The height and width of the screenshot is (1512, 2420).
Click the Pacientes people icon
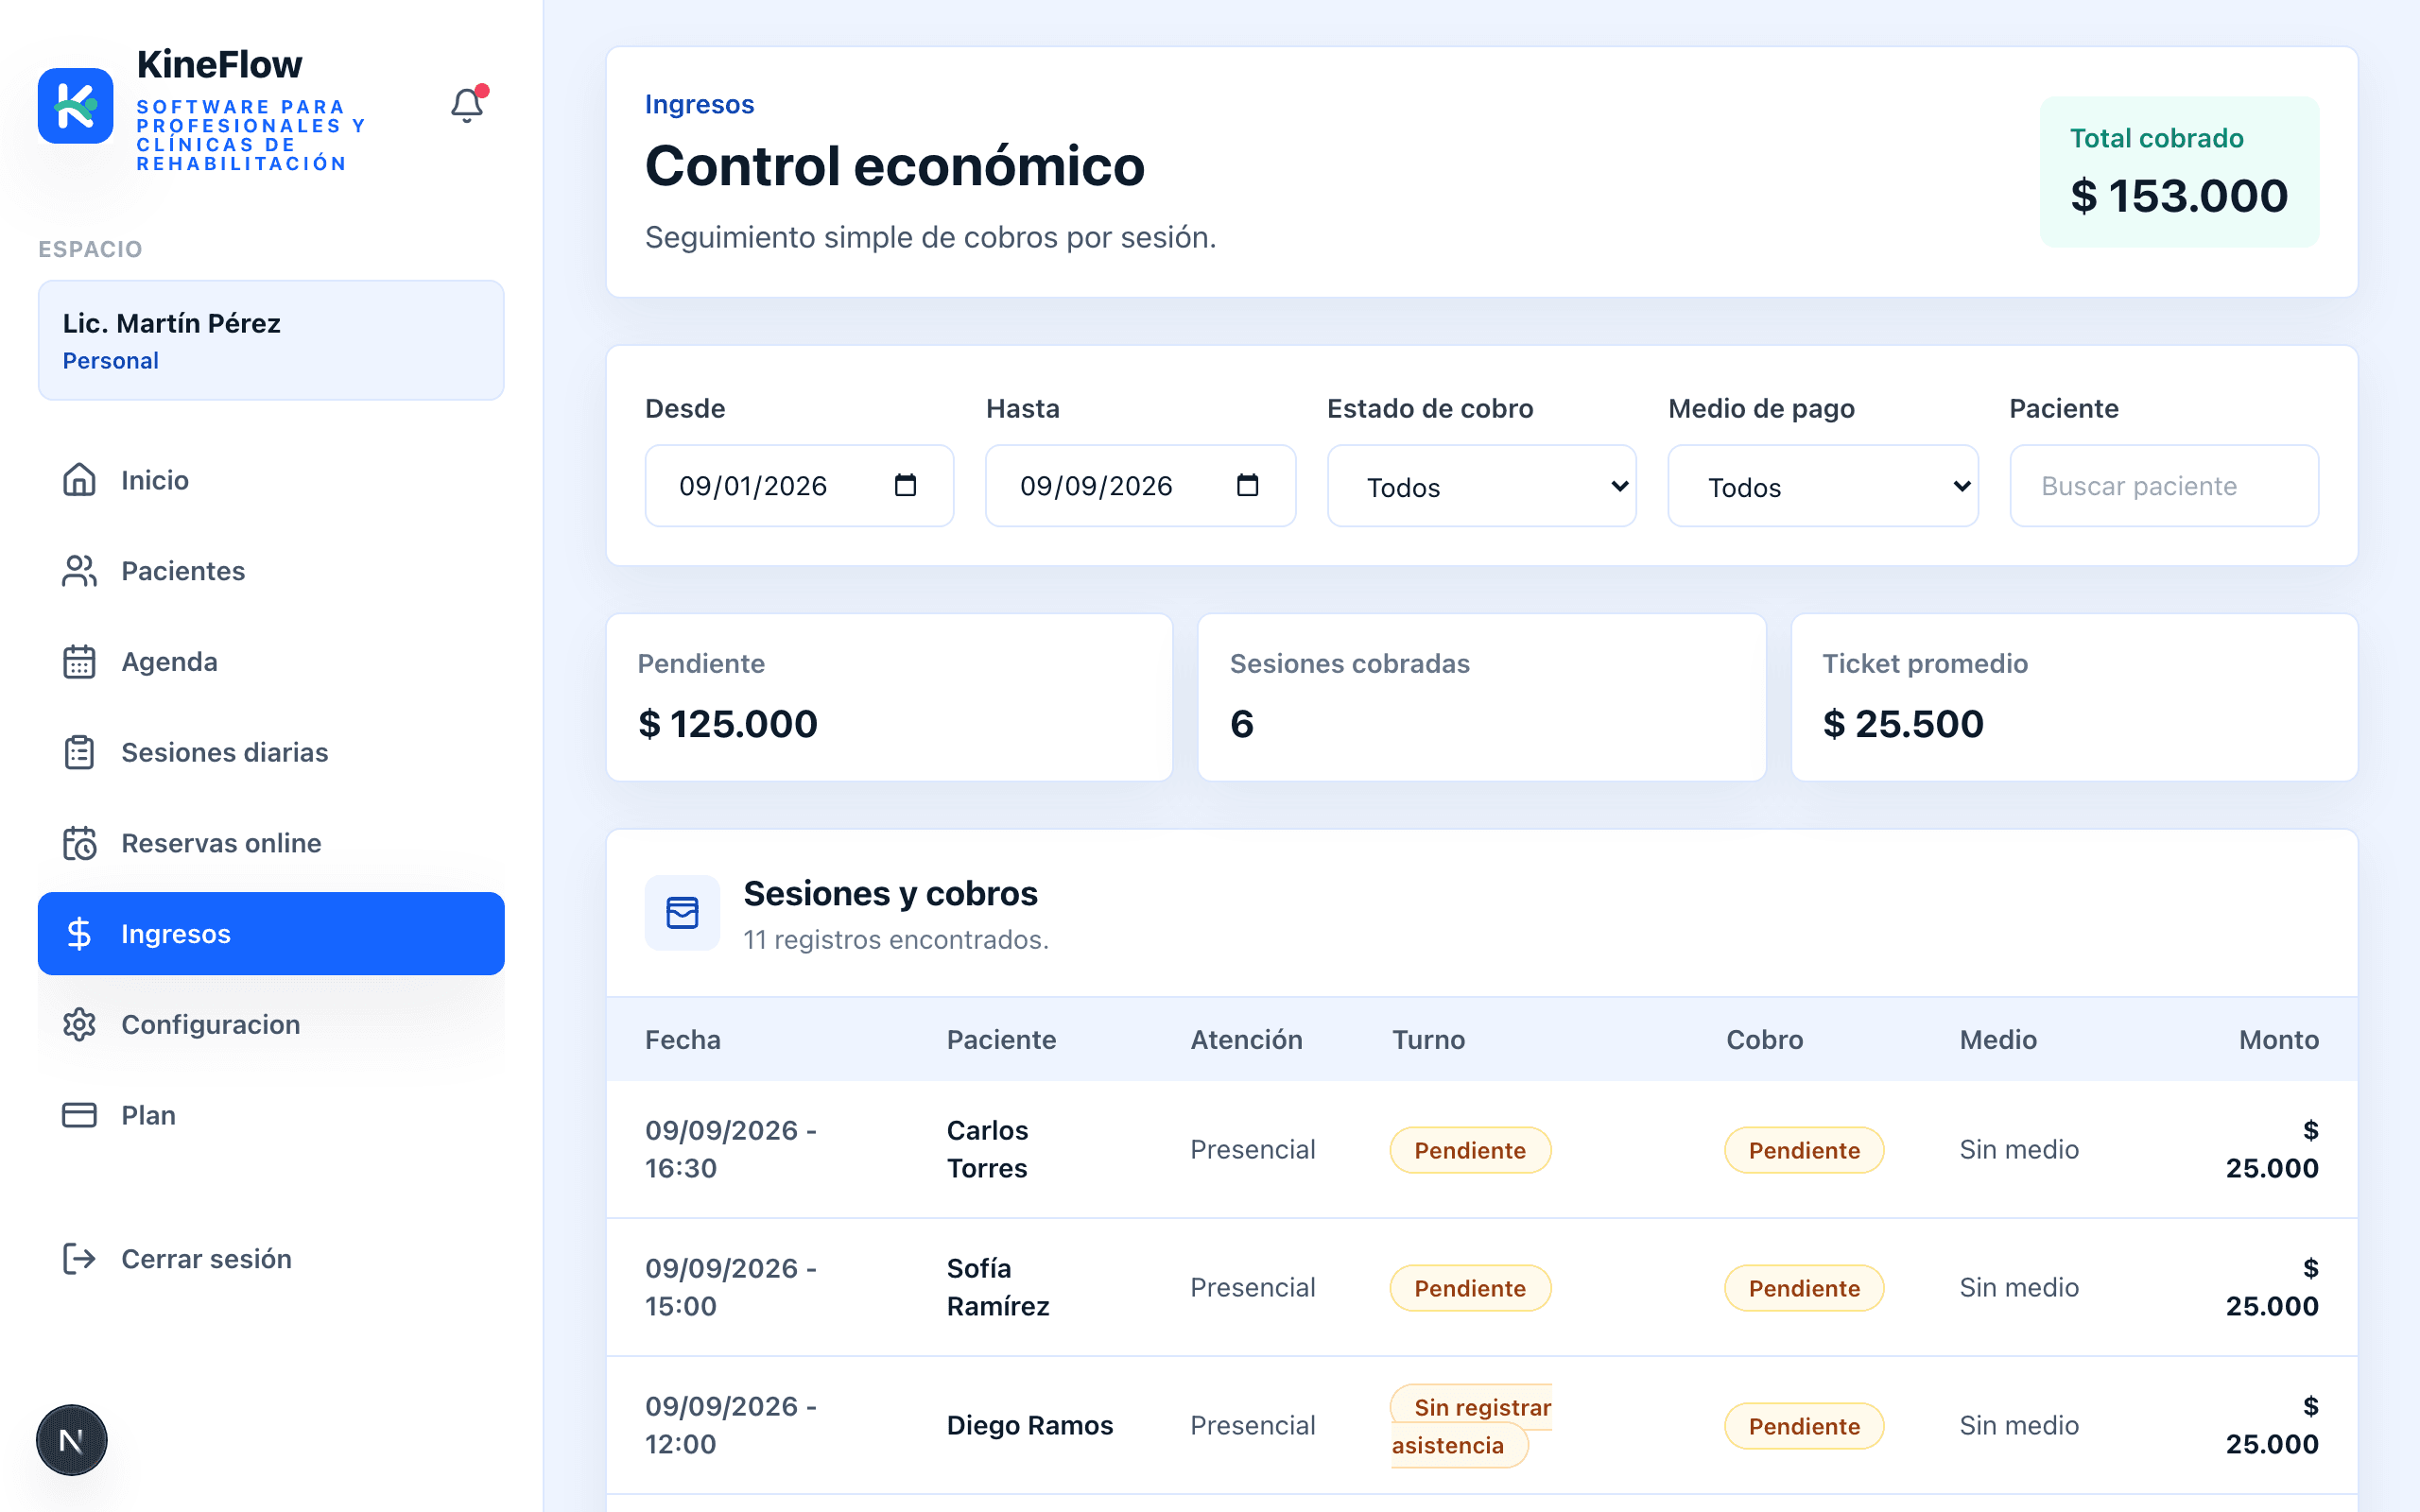[79, 571]
